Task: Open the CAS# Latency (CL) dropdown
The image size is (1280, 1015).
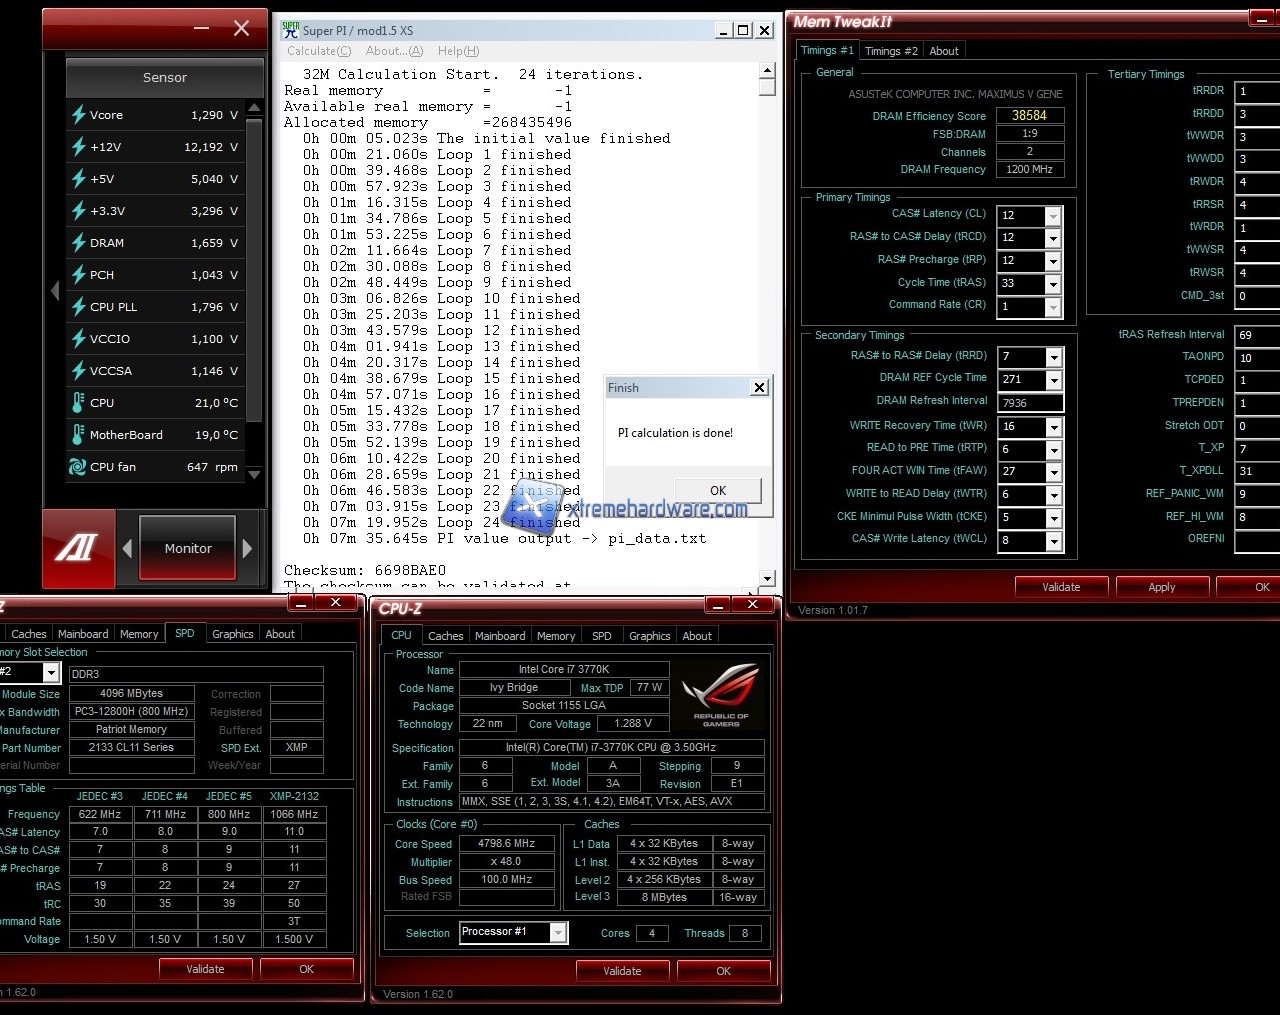Action: click(x=1052, y=216)
